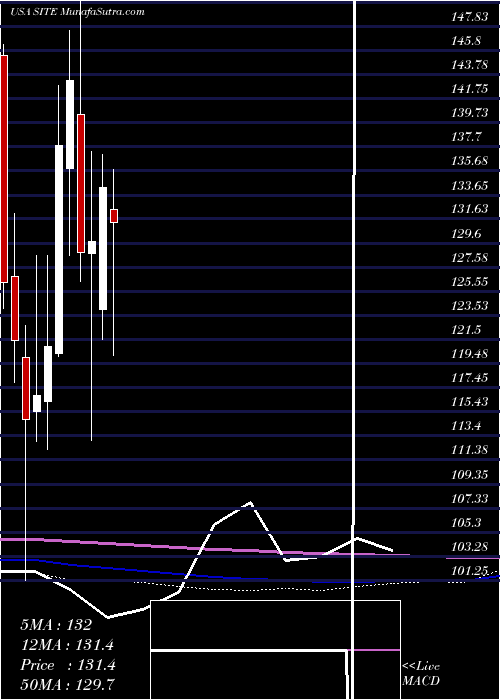Click the 143.78 price axis label

[470, 65]
